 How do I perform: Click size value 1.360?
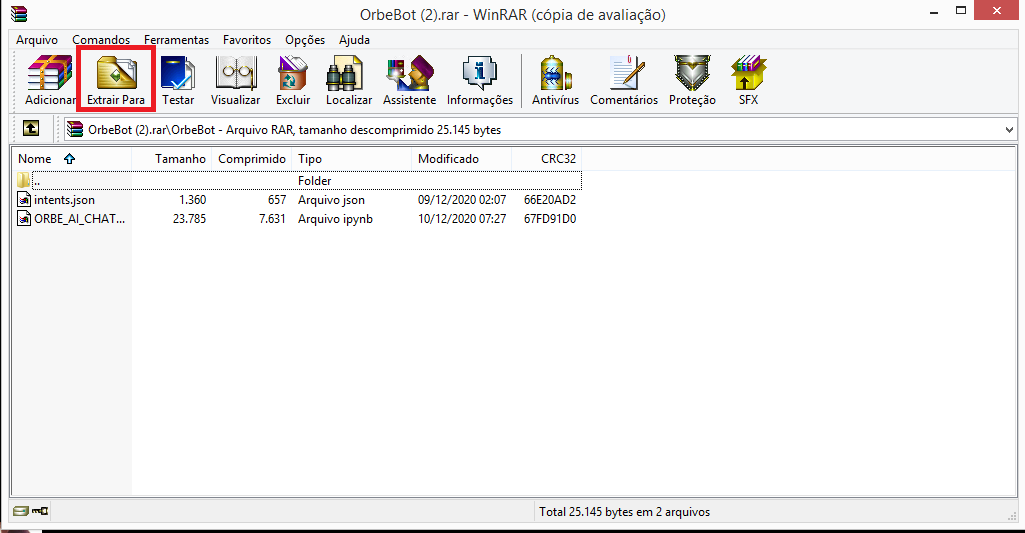pos(192,200)
